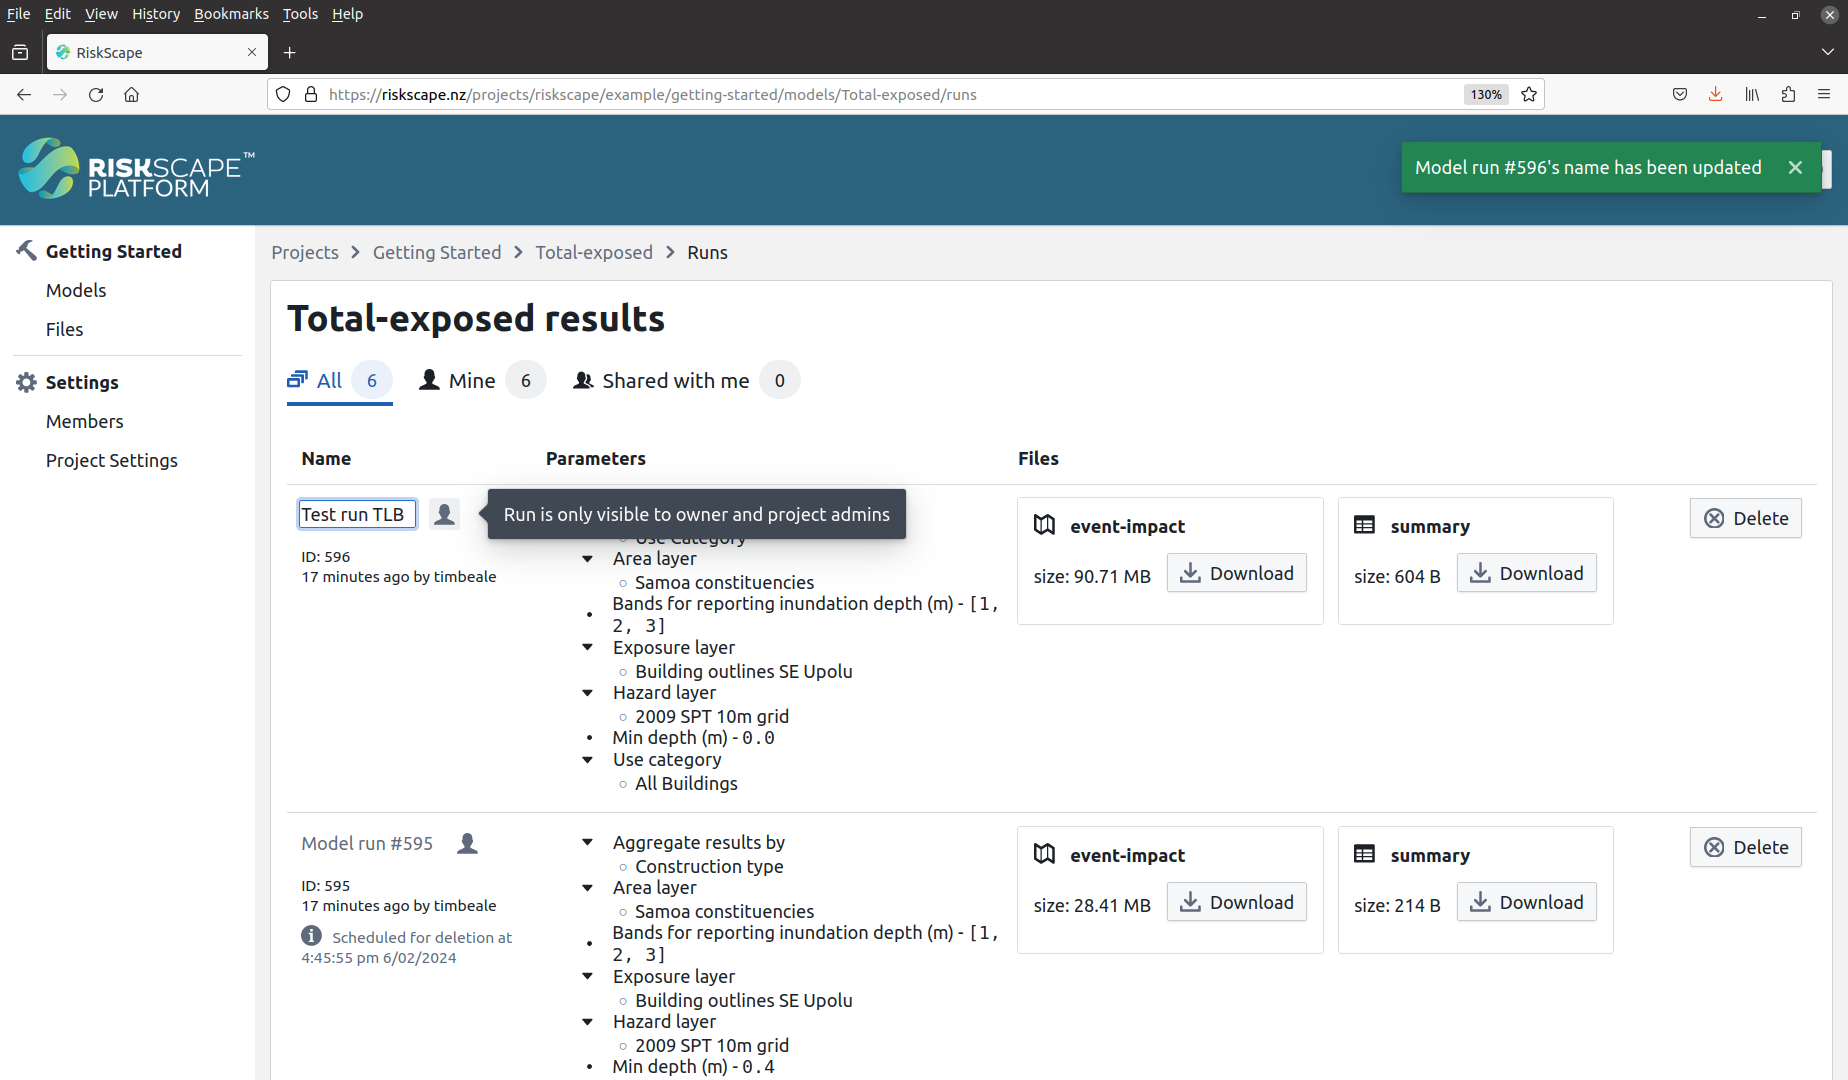Open the Pocket save icon
The image size is (1848, 1080).
1680,94
